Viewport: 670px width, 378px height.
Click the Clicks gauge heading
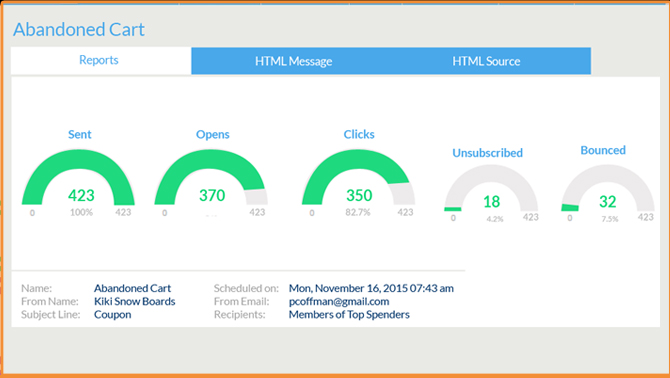click(x=359, y=135)
